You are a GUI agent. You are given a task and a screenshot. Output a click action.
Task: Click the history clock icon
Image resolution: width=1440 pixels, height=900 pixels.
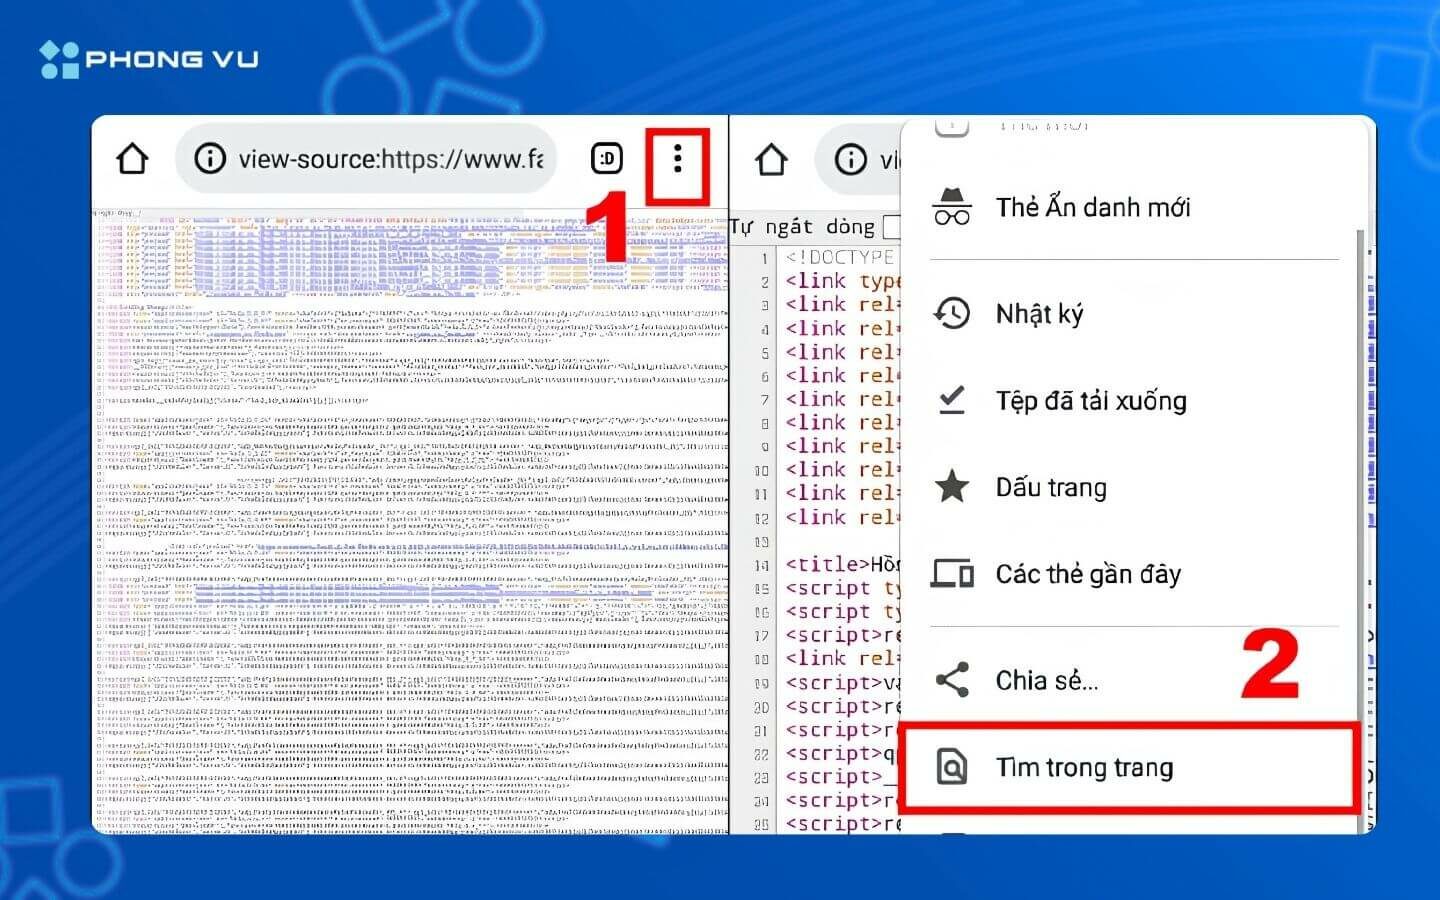coord(951,314)
